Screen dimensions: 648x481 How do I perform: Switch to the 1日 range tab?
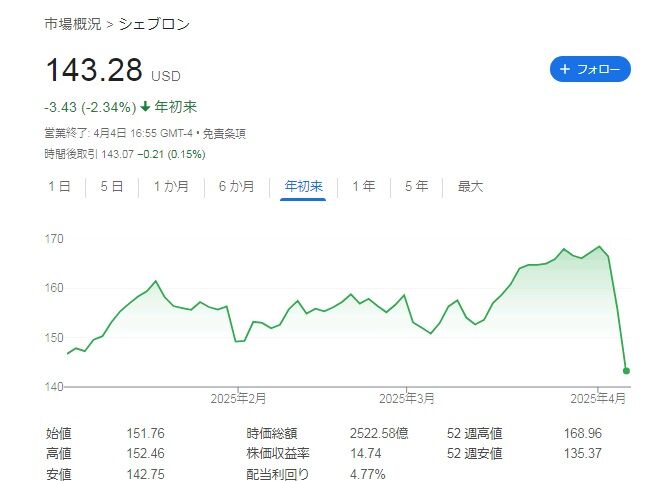pos(60,186)
